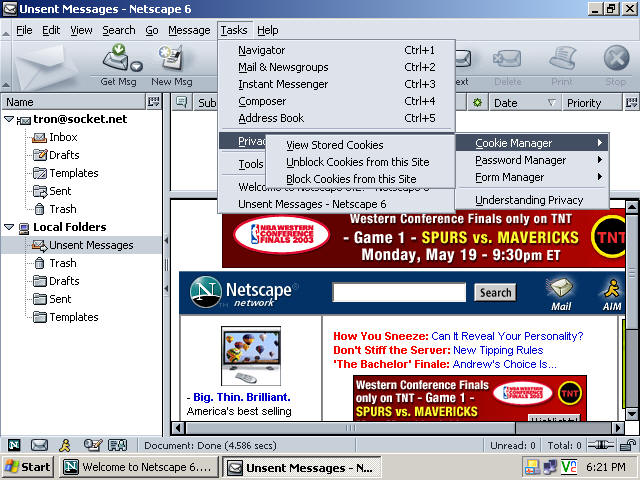Select Unblock Cookies from this Site

[360, 162]
